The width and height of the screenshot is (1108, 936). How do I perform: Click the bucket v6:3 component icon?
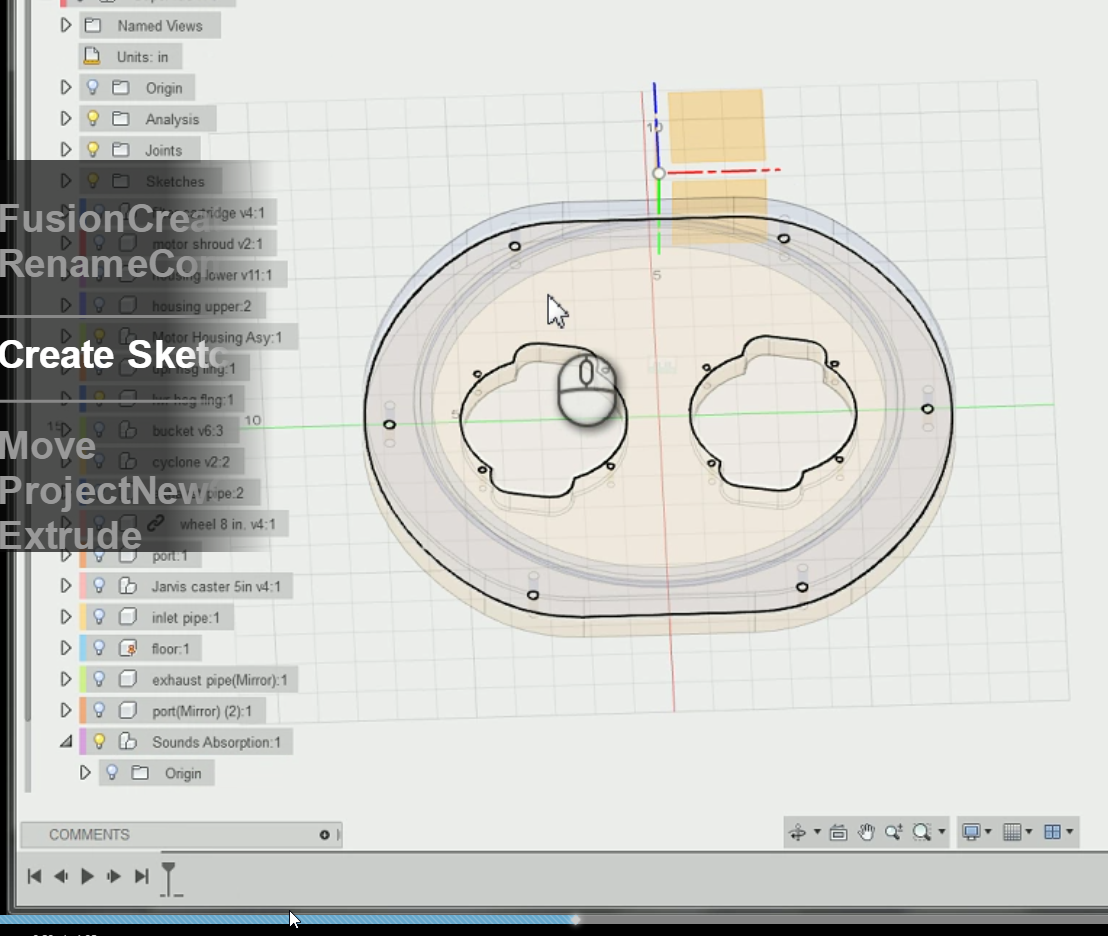coord(128,430)
